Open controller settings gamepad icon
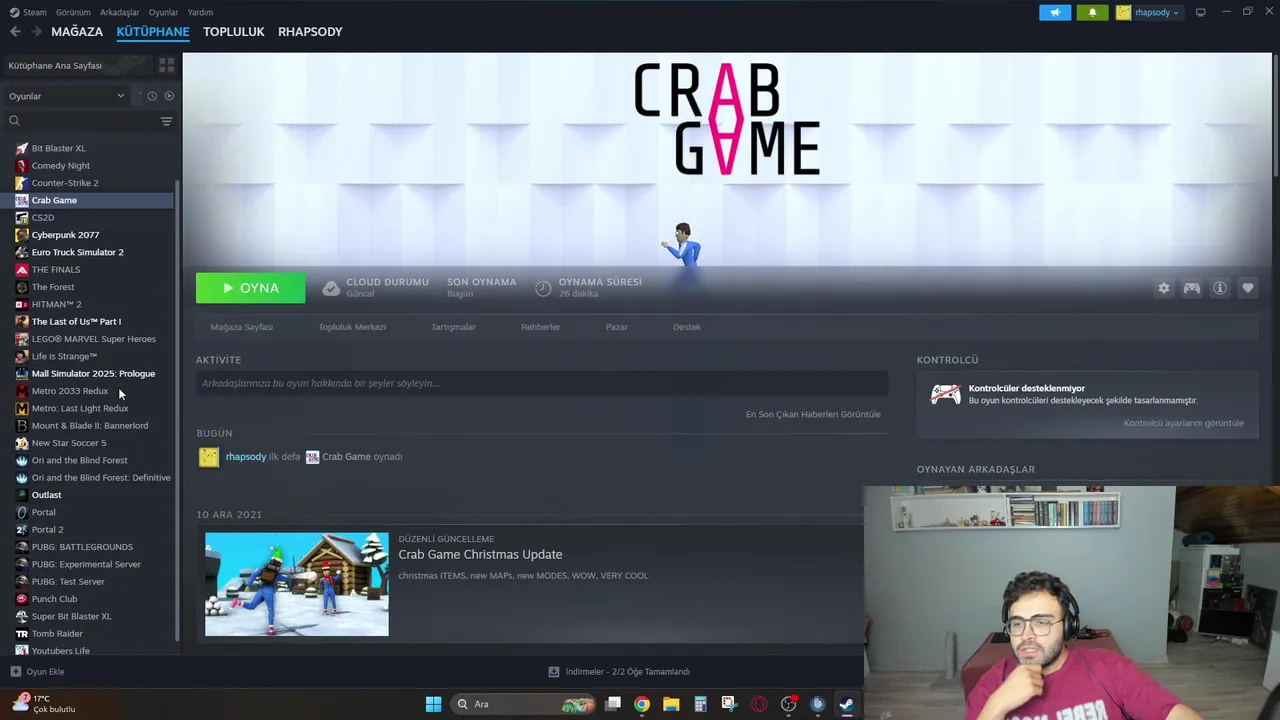 [x=1192, y=288]
